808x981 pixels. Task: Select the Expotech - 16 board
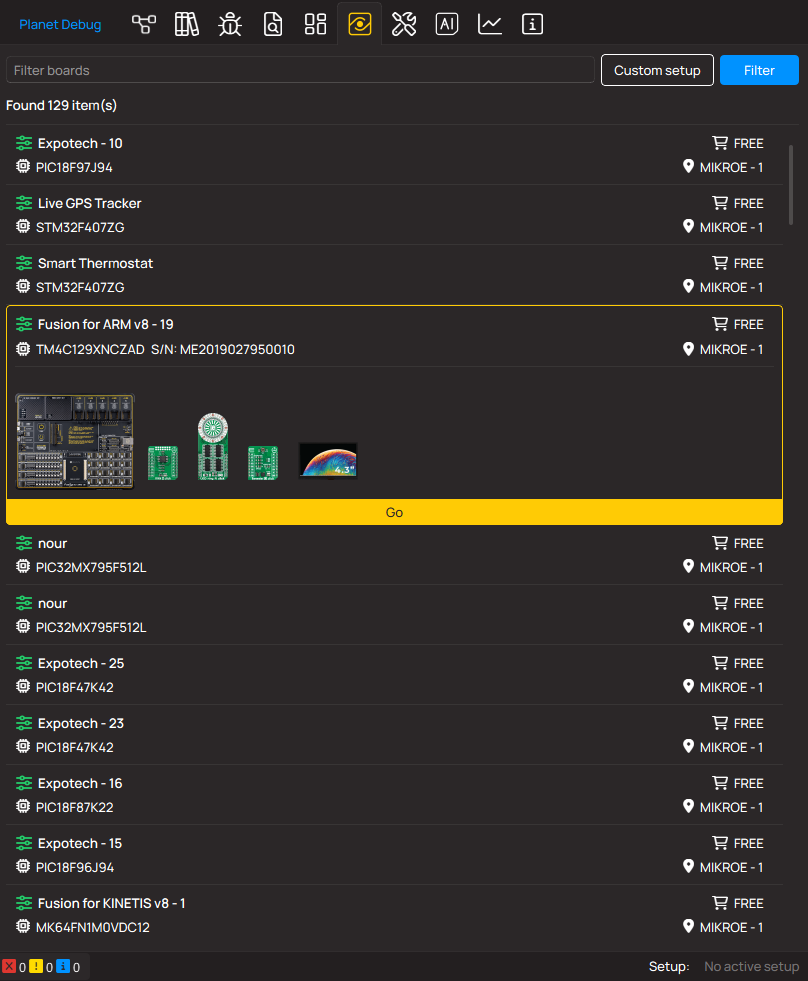pos(394,795)
